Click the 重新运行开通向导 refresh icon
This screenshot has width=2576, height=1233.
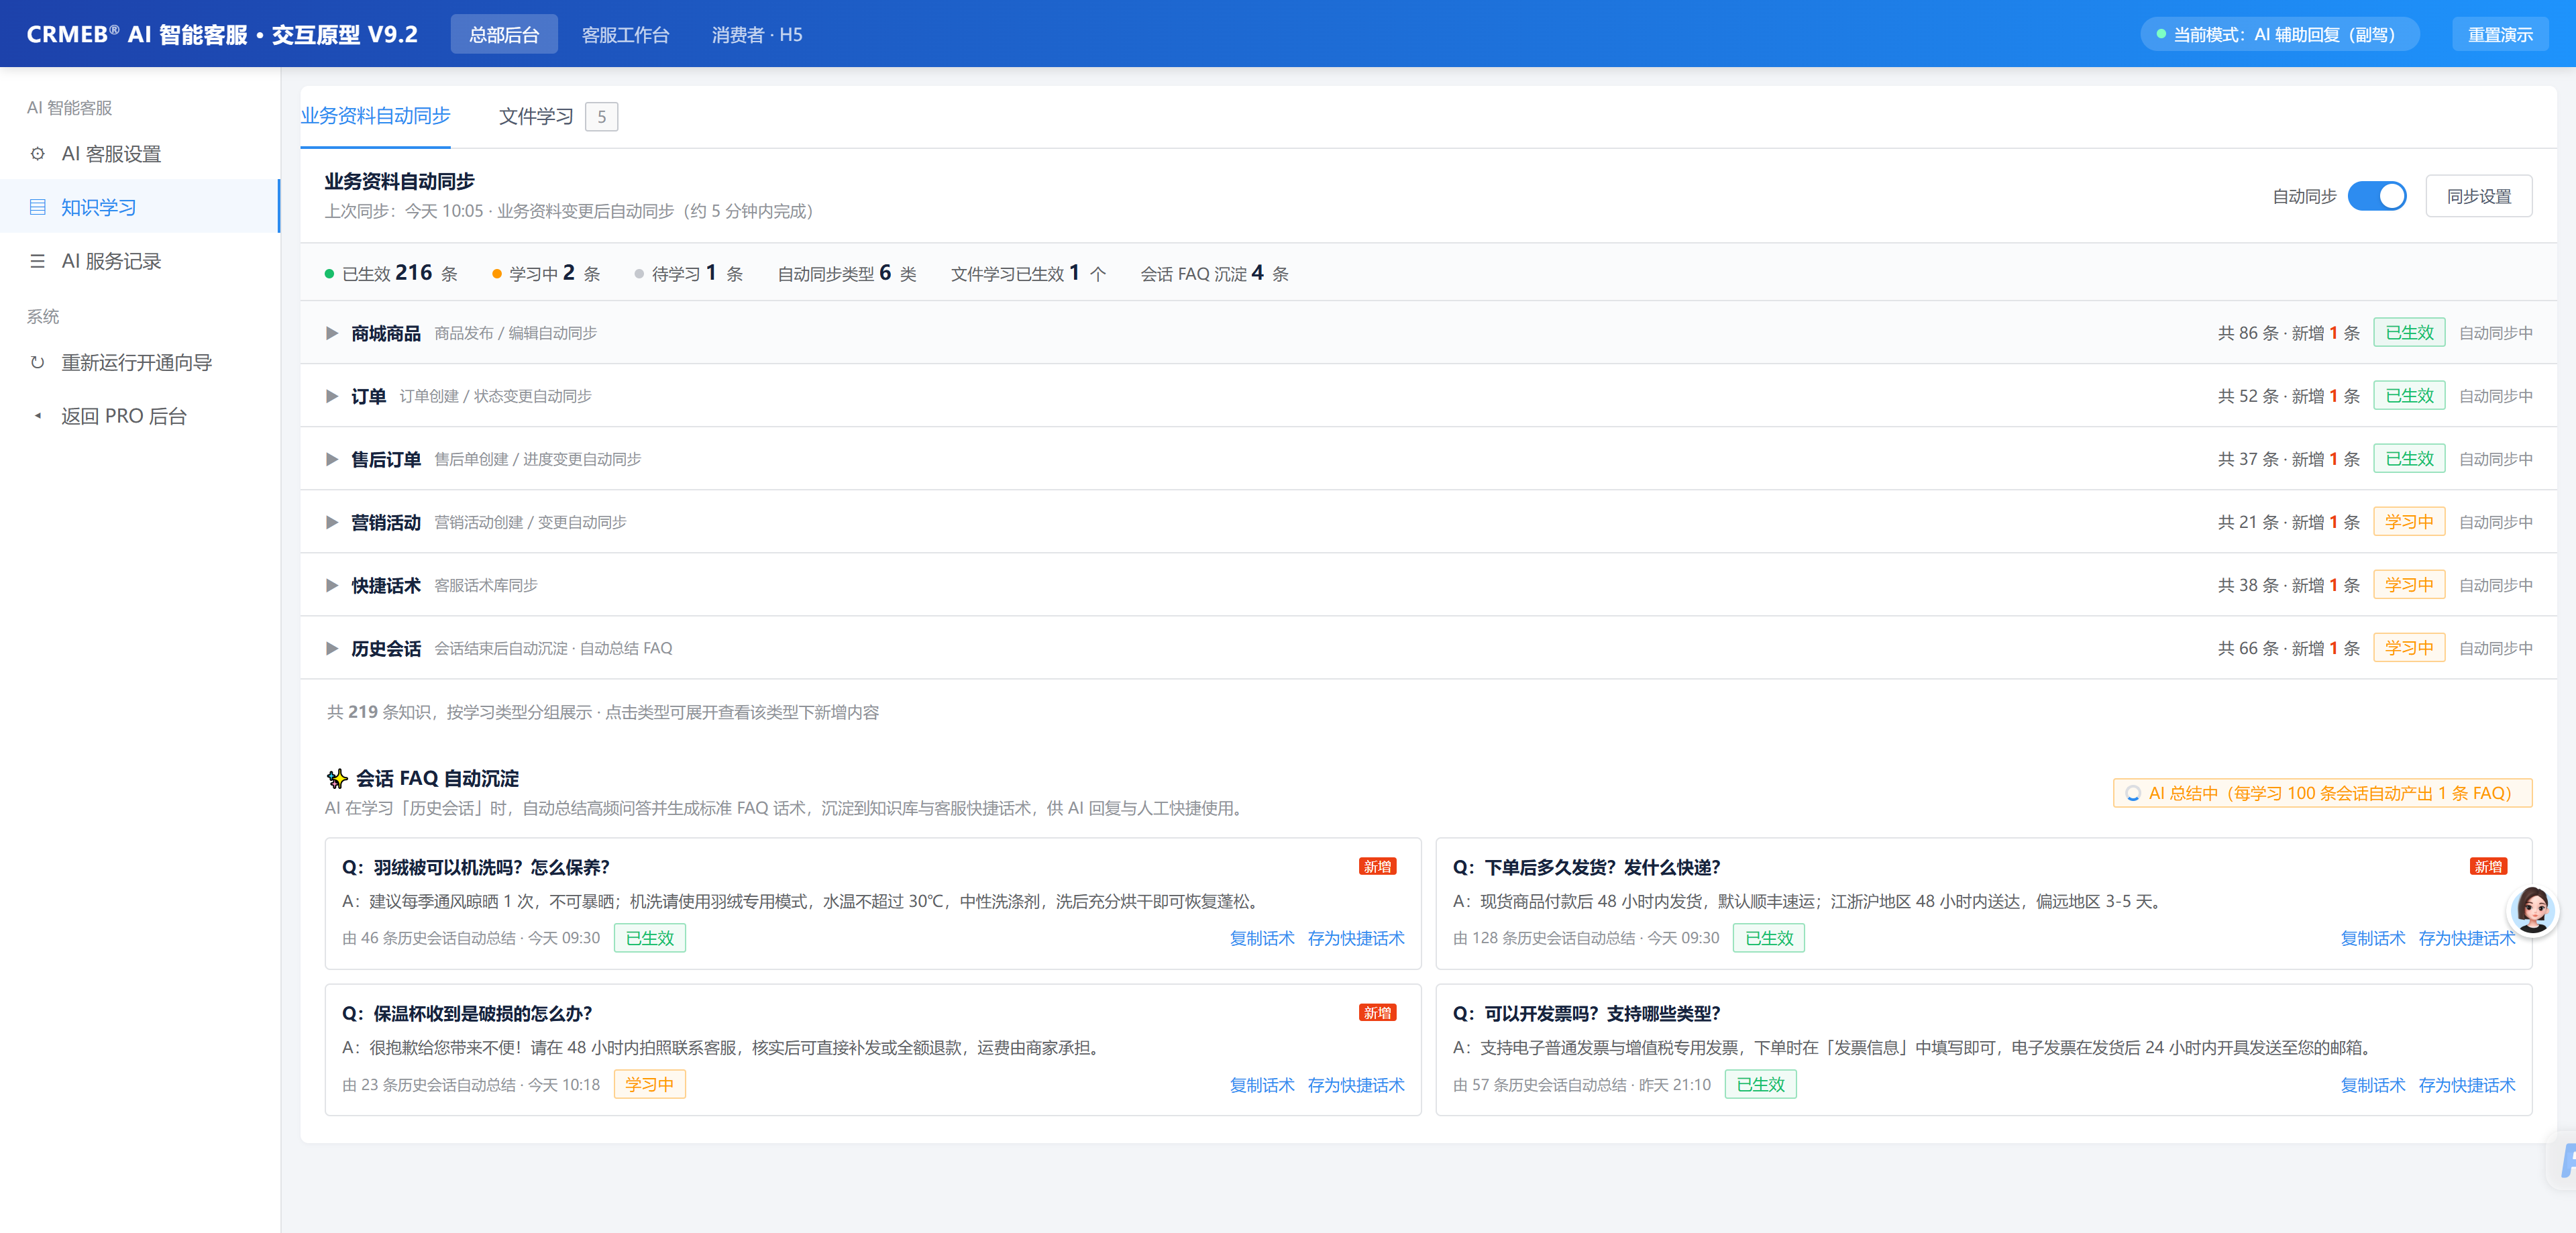(x=37, y=362)
